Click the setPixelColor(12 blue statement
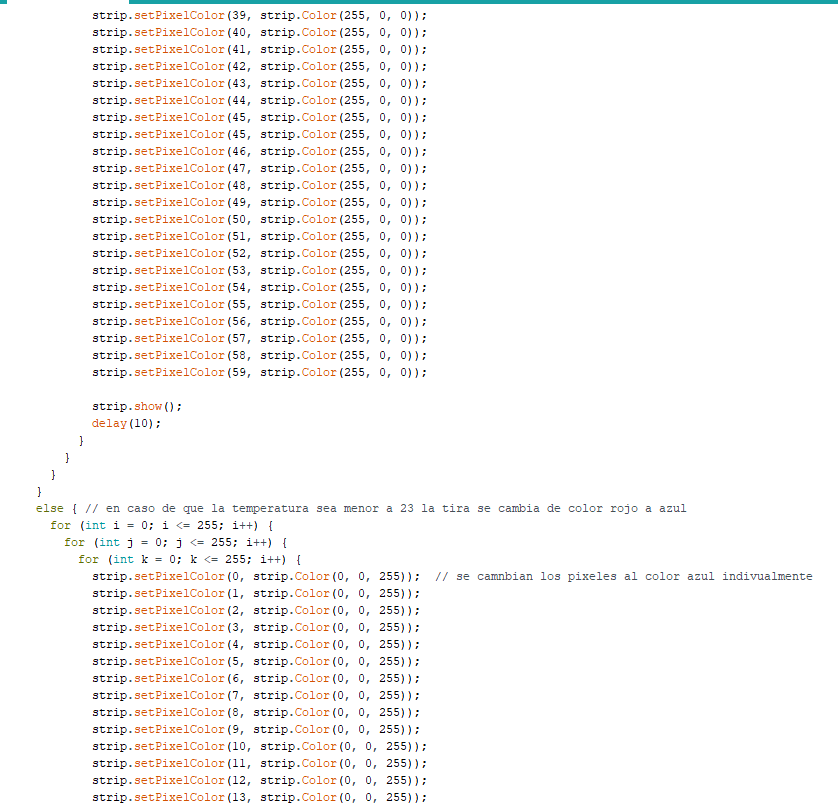This screenshot has height=806, width=838. click(x=259, y=781)
